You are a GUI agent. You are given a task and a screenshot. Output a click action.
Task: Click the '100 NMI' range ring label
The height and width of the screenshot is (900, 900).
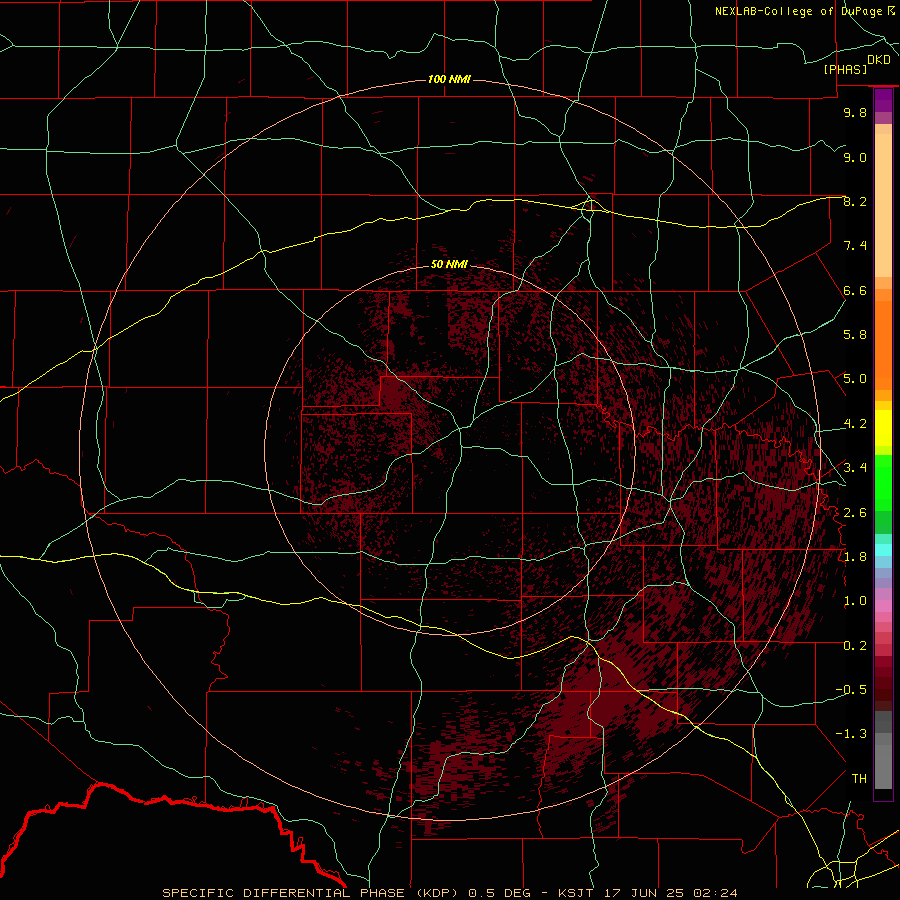(x=449, y=79)
